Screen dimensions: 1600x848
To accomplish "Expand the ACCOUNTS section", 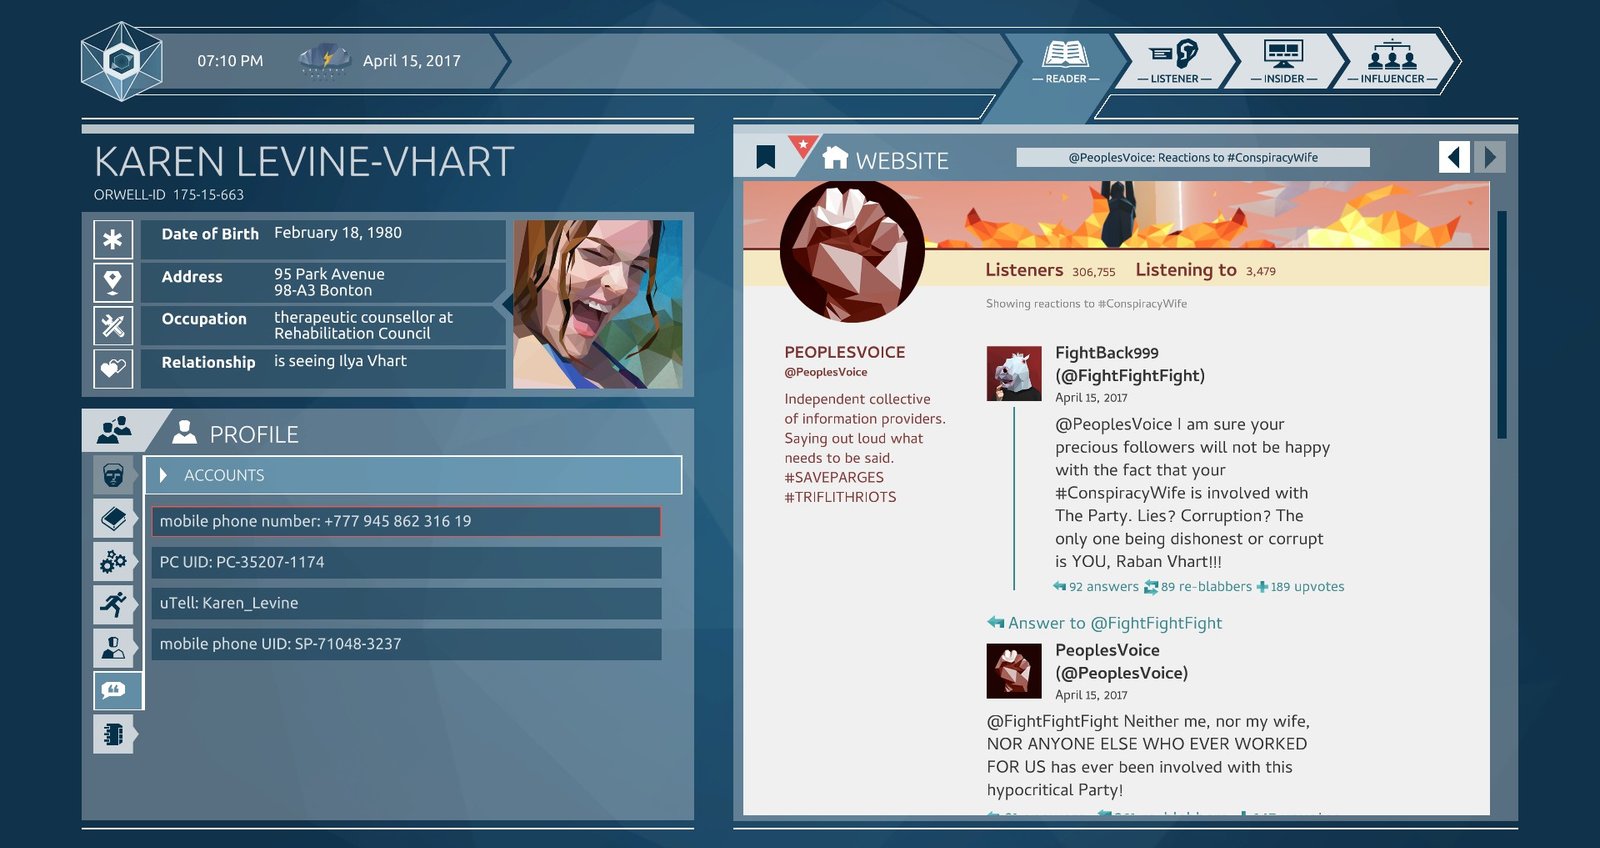I will click(x=414, y=475).
